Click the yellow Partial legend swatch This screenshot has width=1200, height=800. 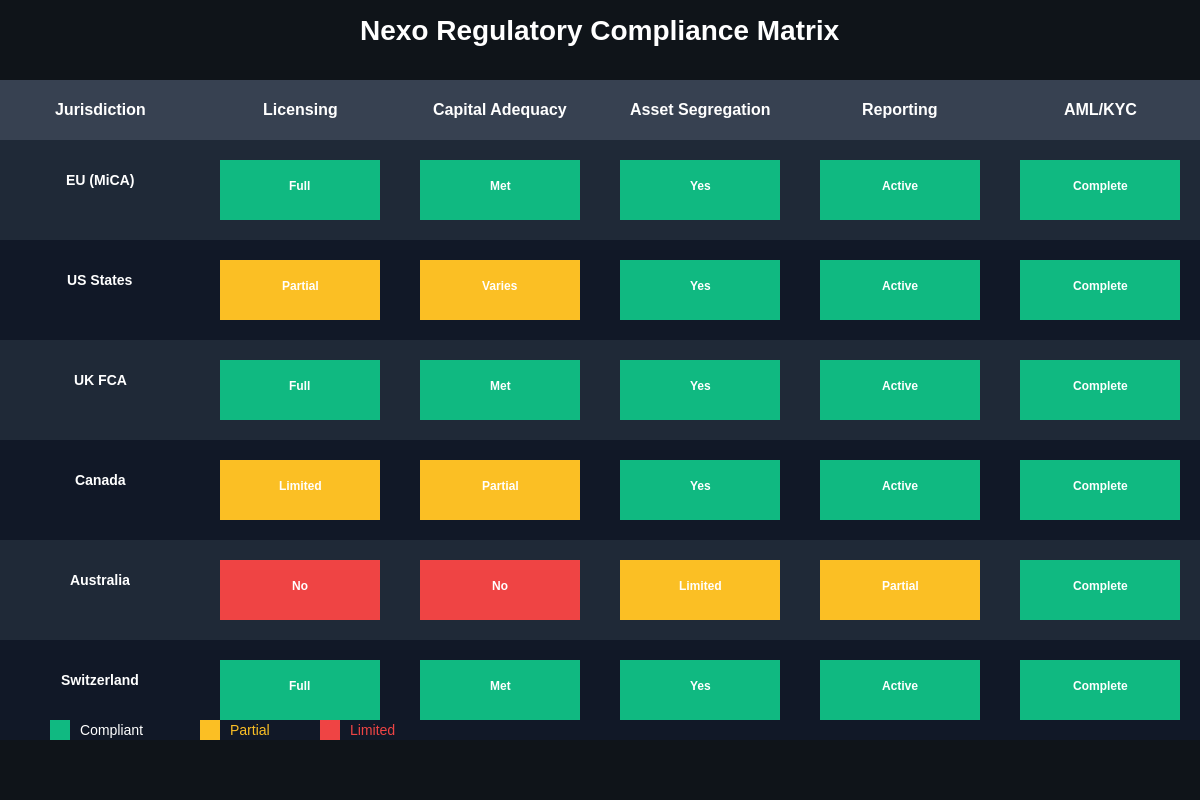click(210, 730)
